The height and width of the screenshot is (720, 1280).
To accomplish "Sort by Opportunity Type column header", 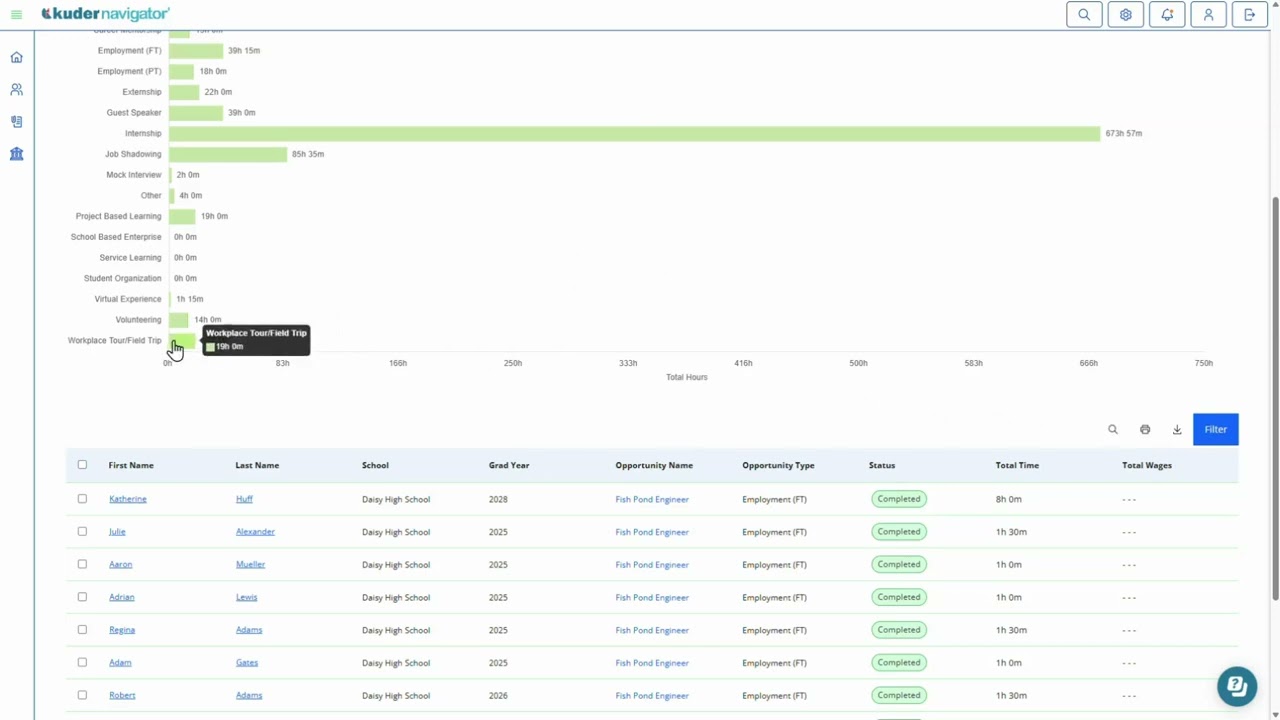I will (778, 465).
